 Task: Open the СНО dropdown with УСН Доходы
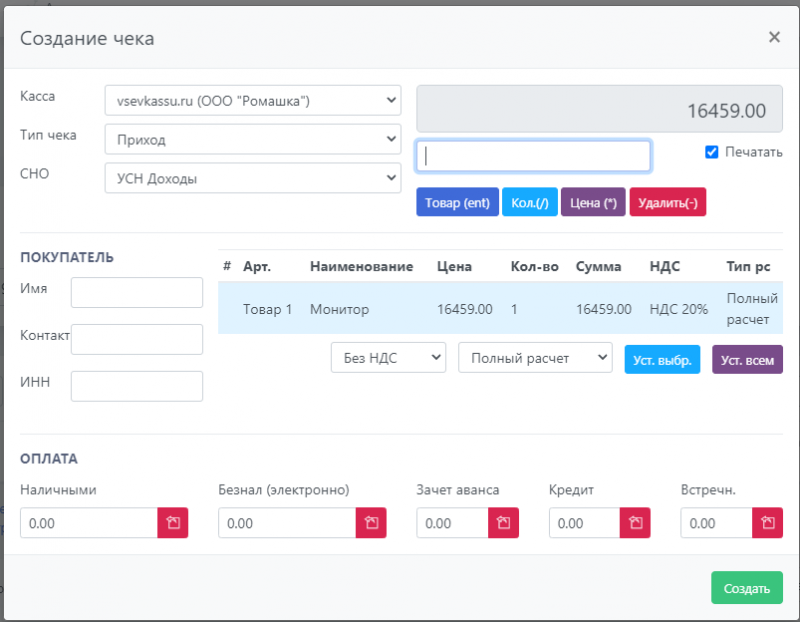(x=252, y=178)
